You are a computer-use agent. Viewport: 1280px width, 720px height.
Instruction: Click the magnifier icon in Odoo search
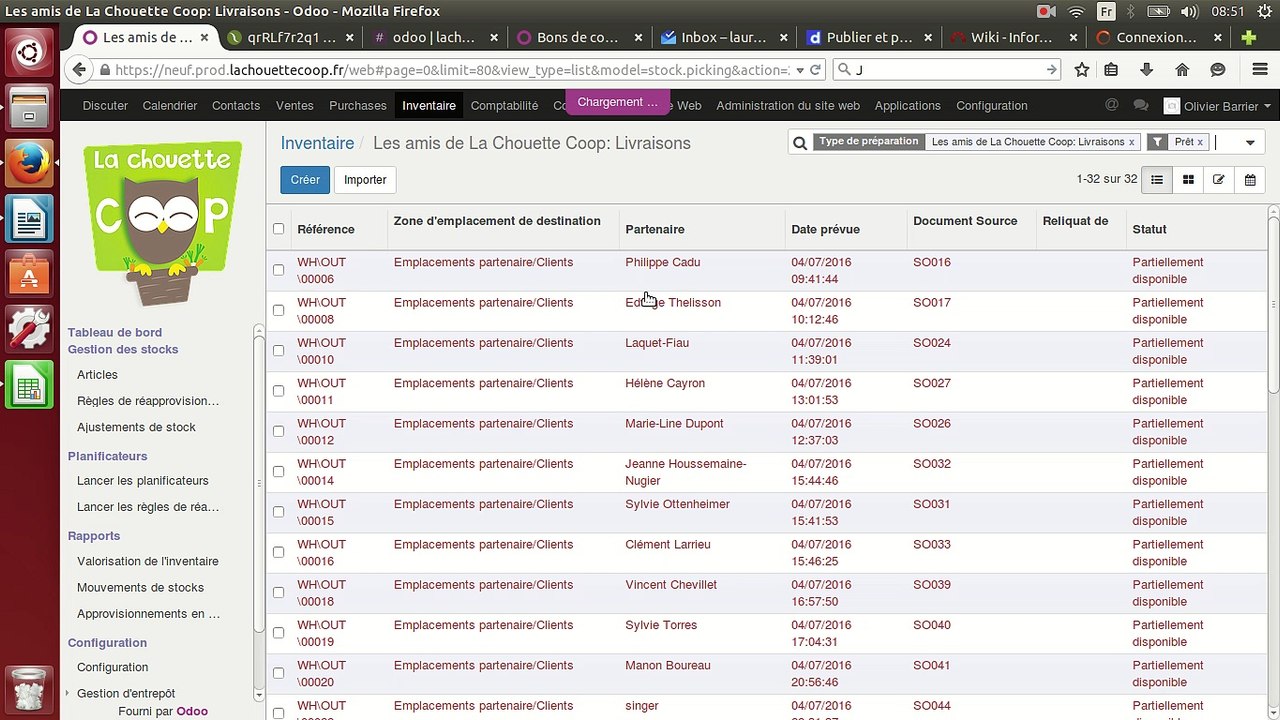pos(800,143)
